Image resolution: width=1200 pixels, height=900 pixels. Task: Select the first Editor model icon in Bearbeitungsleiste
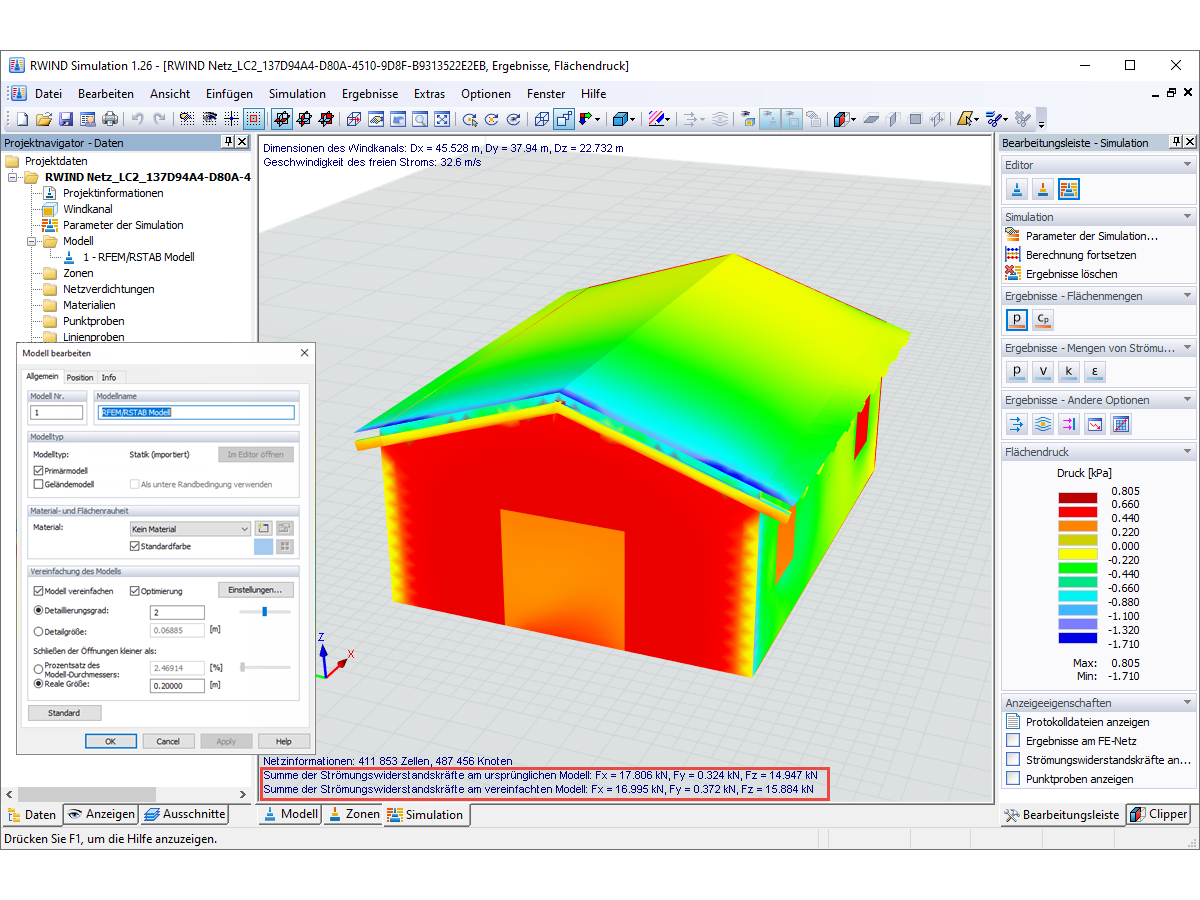click(x=1017, y=189)
